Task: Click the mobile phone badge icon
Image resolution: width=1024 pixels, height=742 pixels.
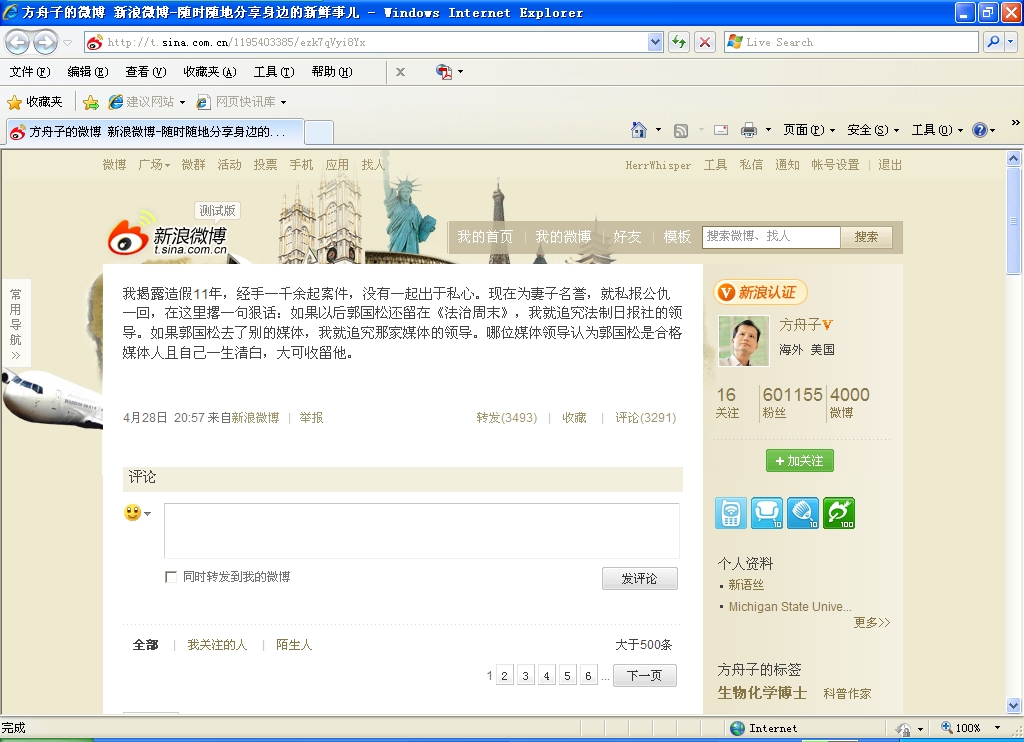Action: (730, 513)
